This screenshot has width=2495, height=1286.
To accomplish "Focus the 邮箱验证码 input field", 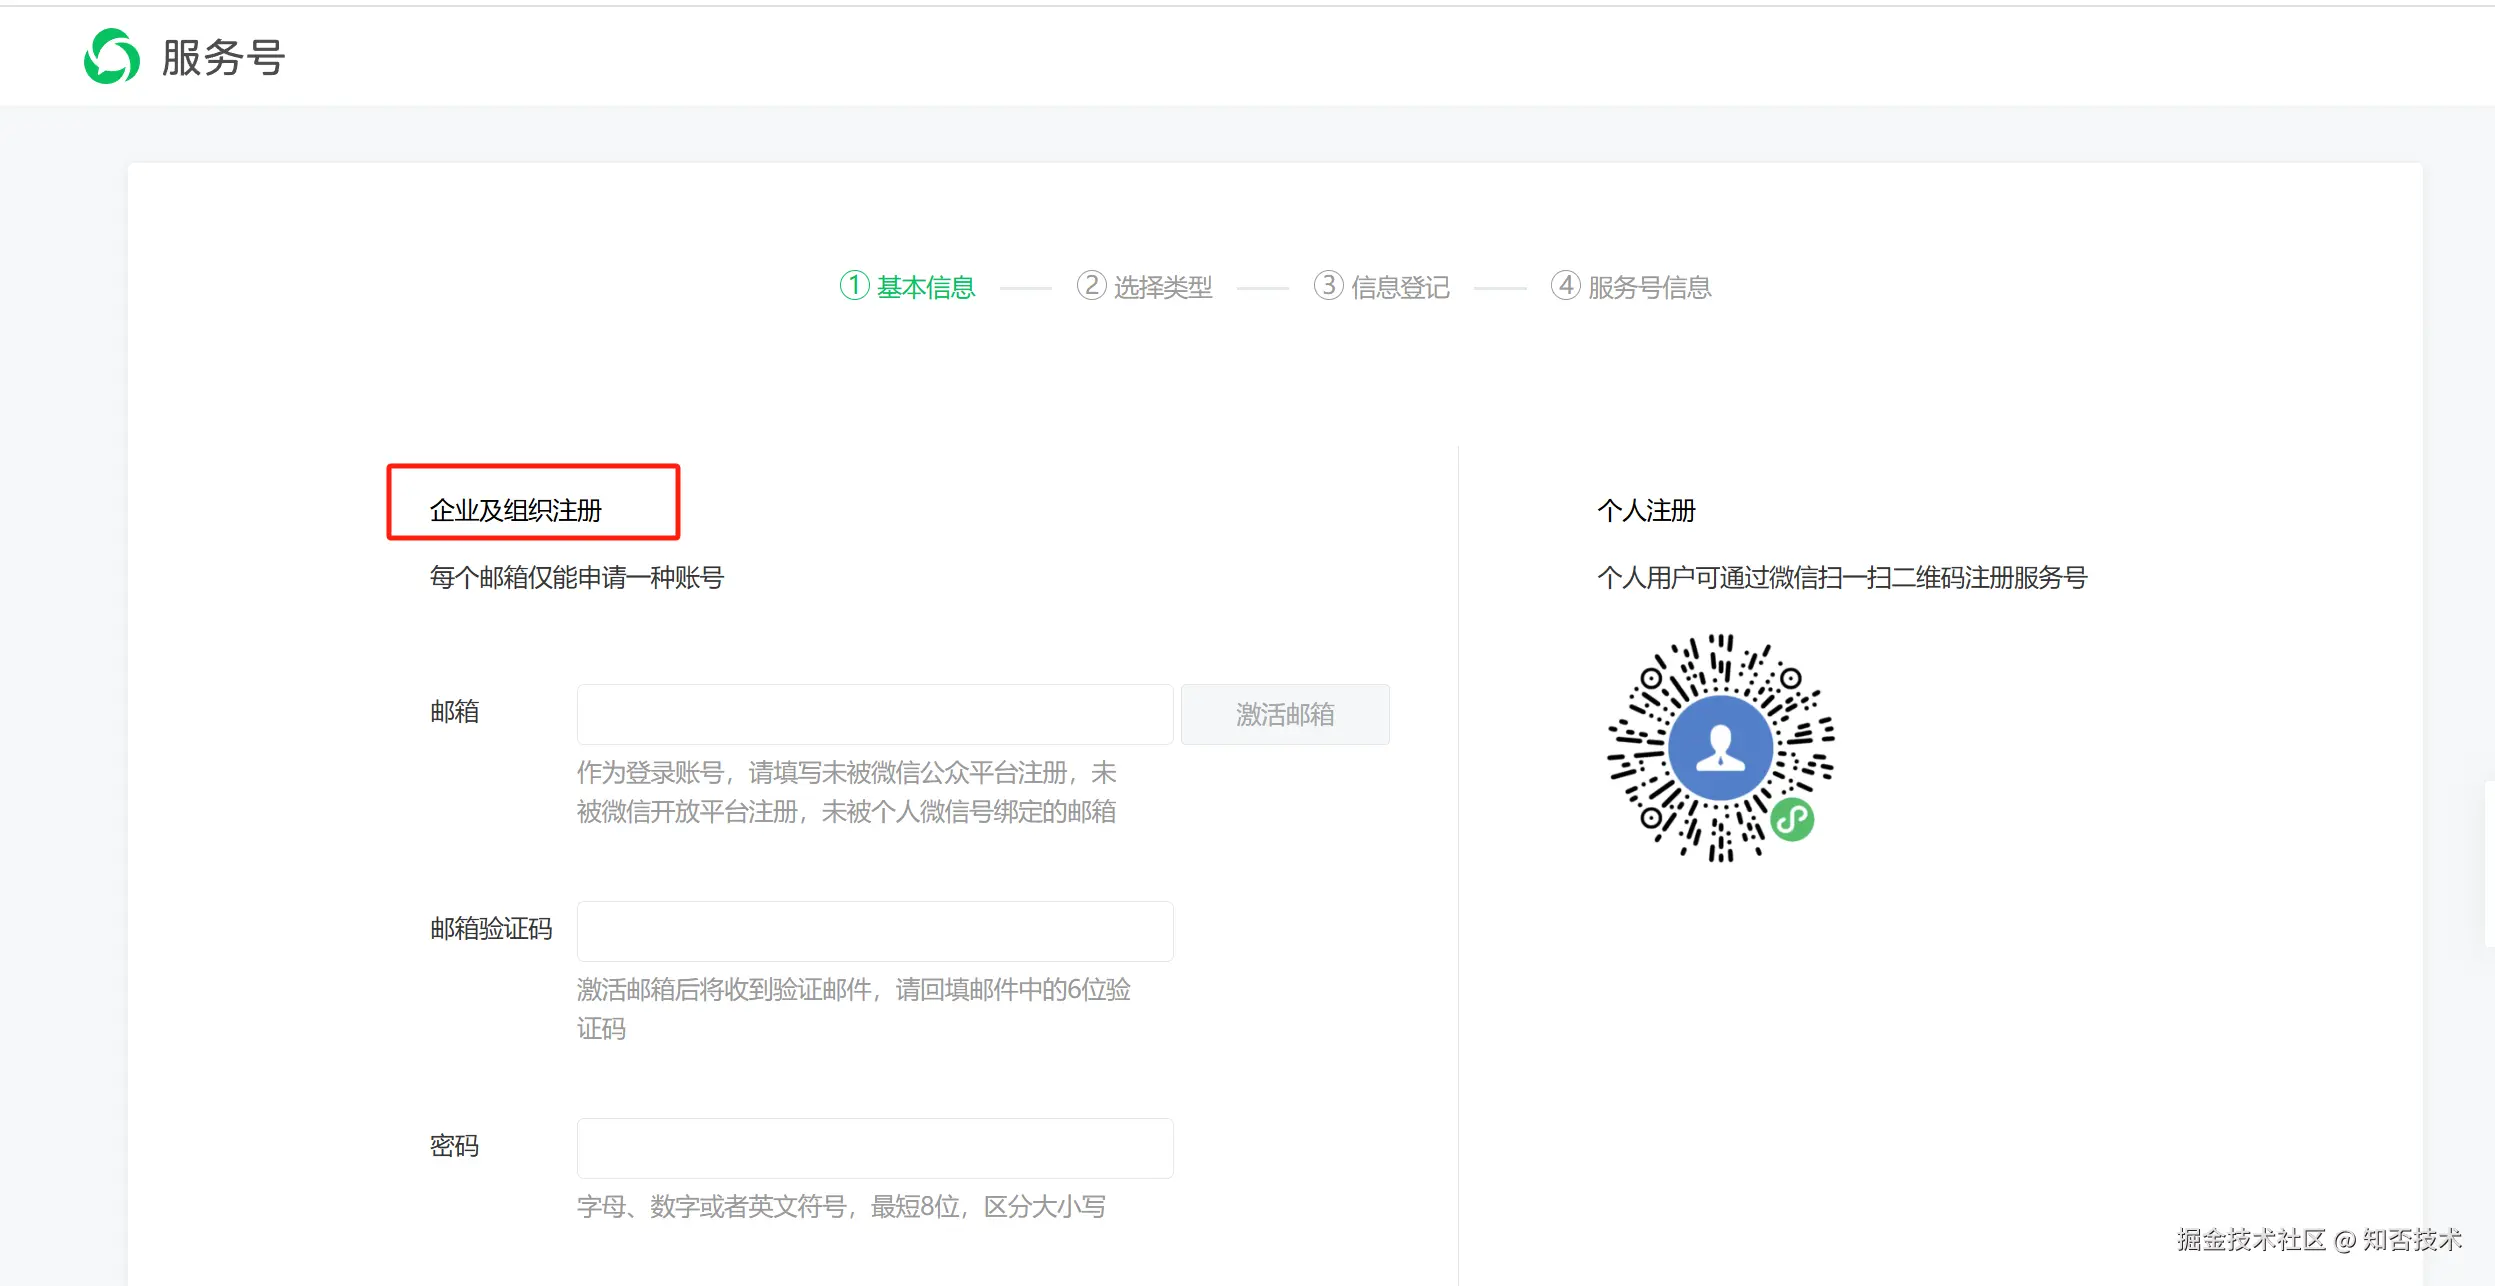I will point(874,931).
